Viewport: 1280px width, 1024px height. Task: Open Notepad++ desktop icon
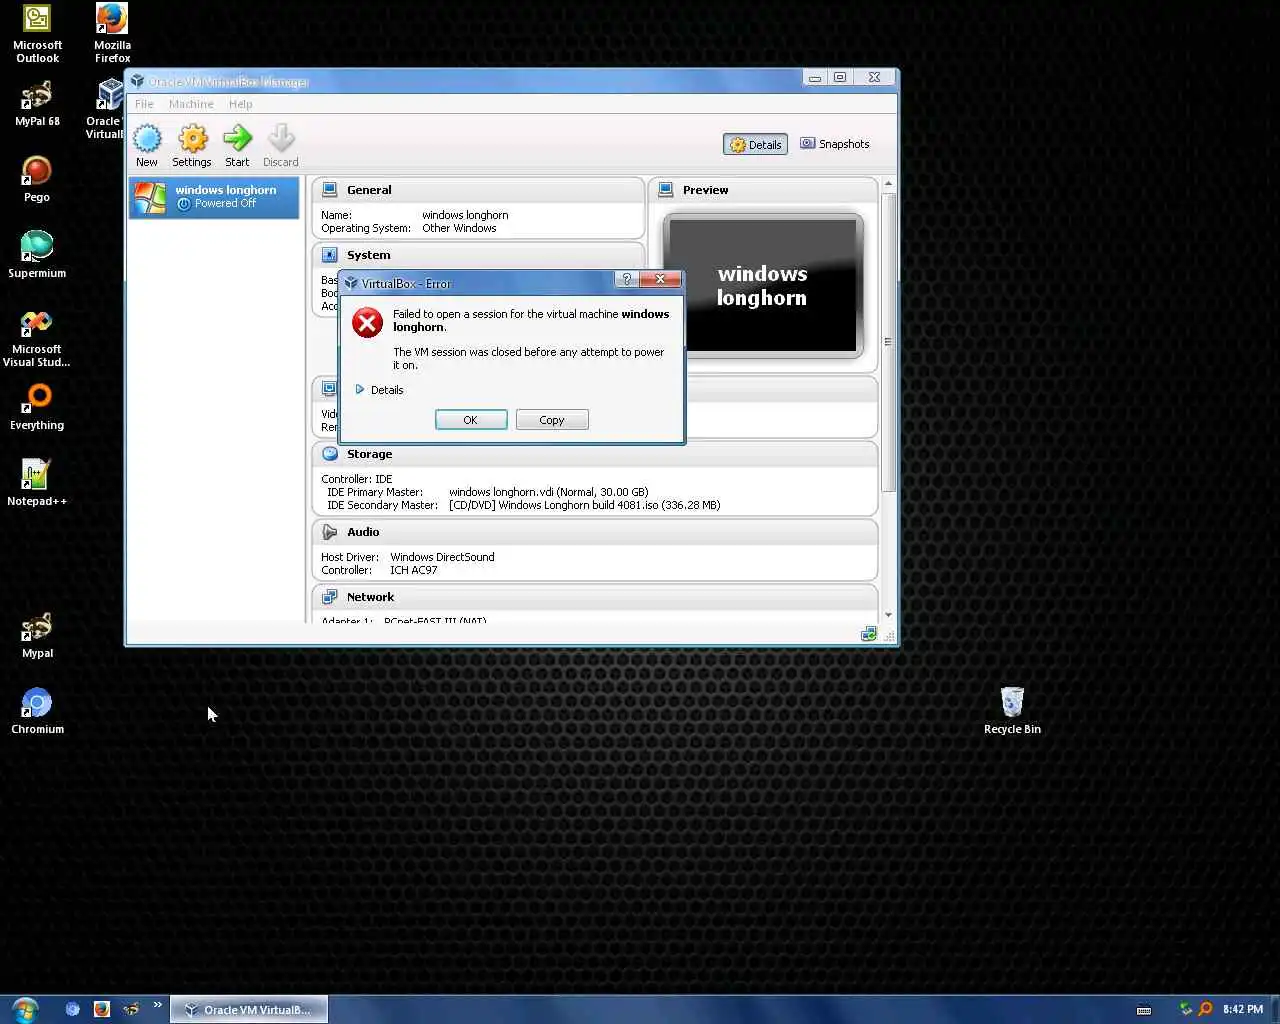click(37, 483)
